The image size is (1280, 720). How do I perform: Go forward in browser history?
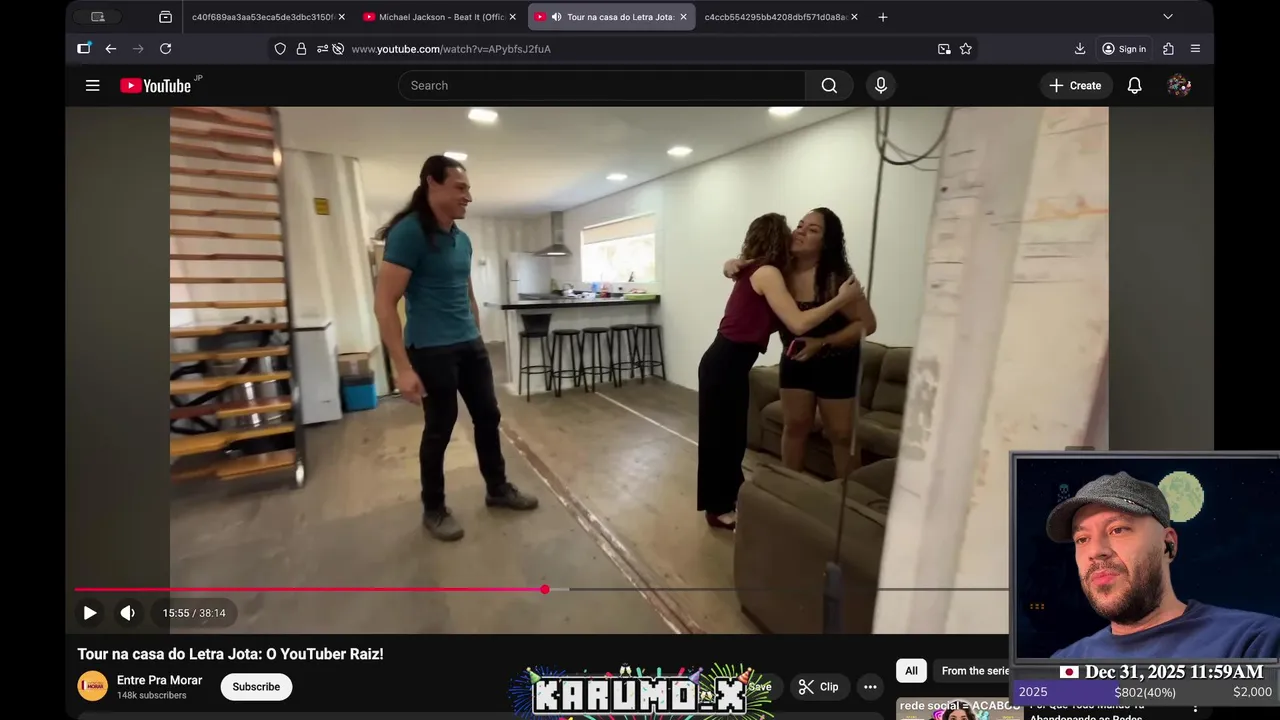[x=138, y=49]
